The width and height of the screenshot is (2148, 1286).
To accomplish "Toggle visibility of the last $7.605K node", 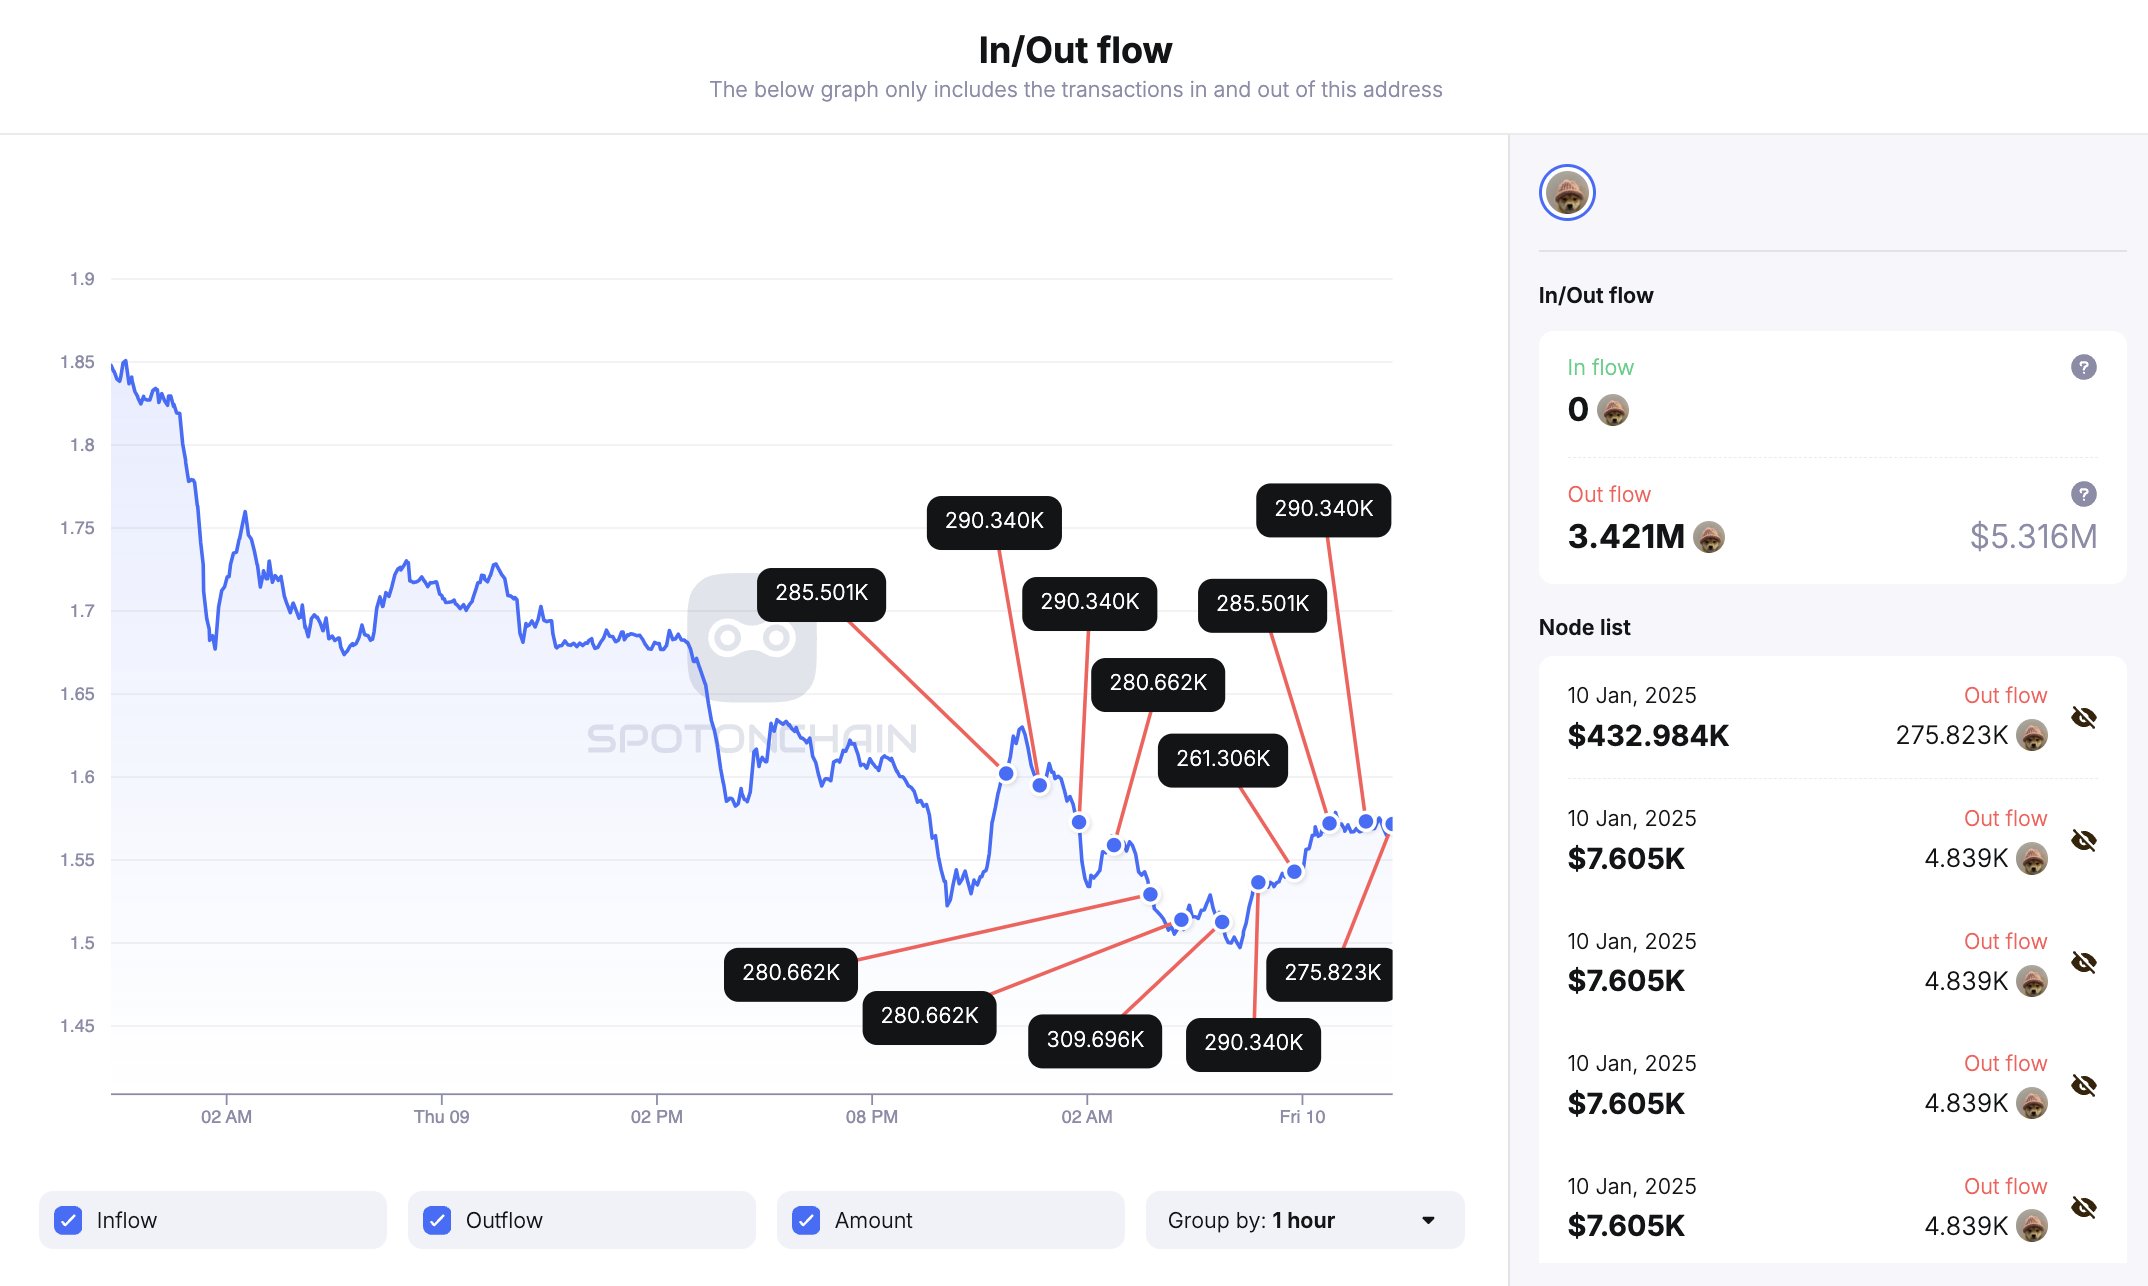I will 2084,1207.
